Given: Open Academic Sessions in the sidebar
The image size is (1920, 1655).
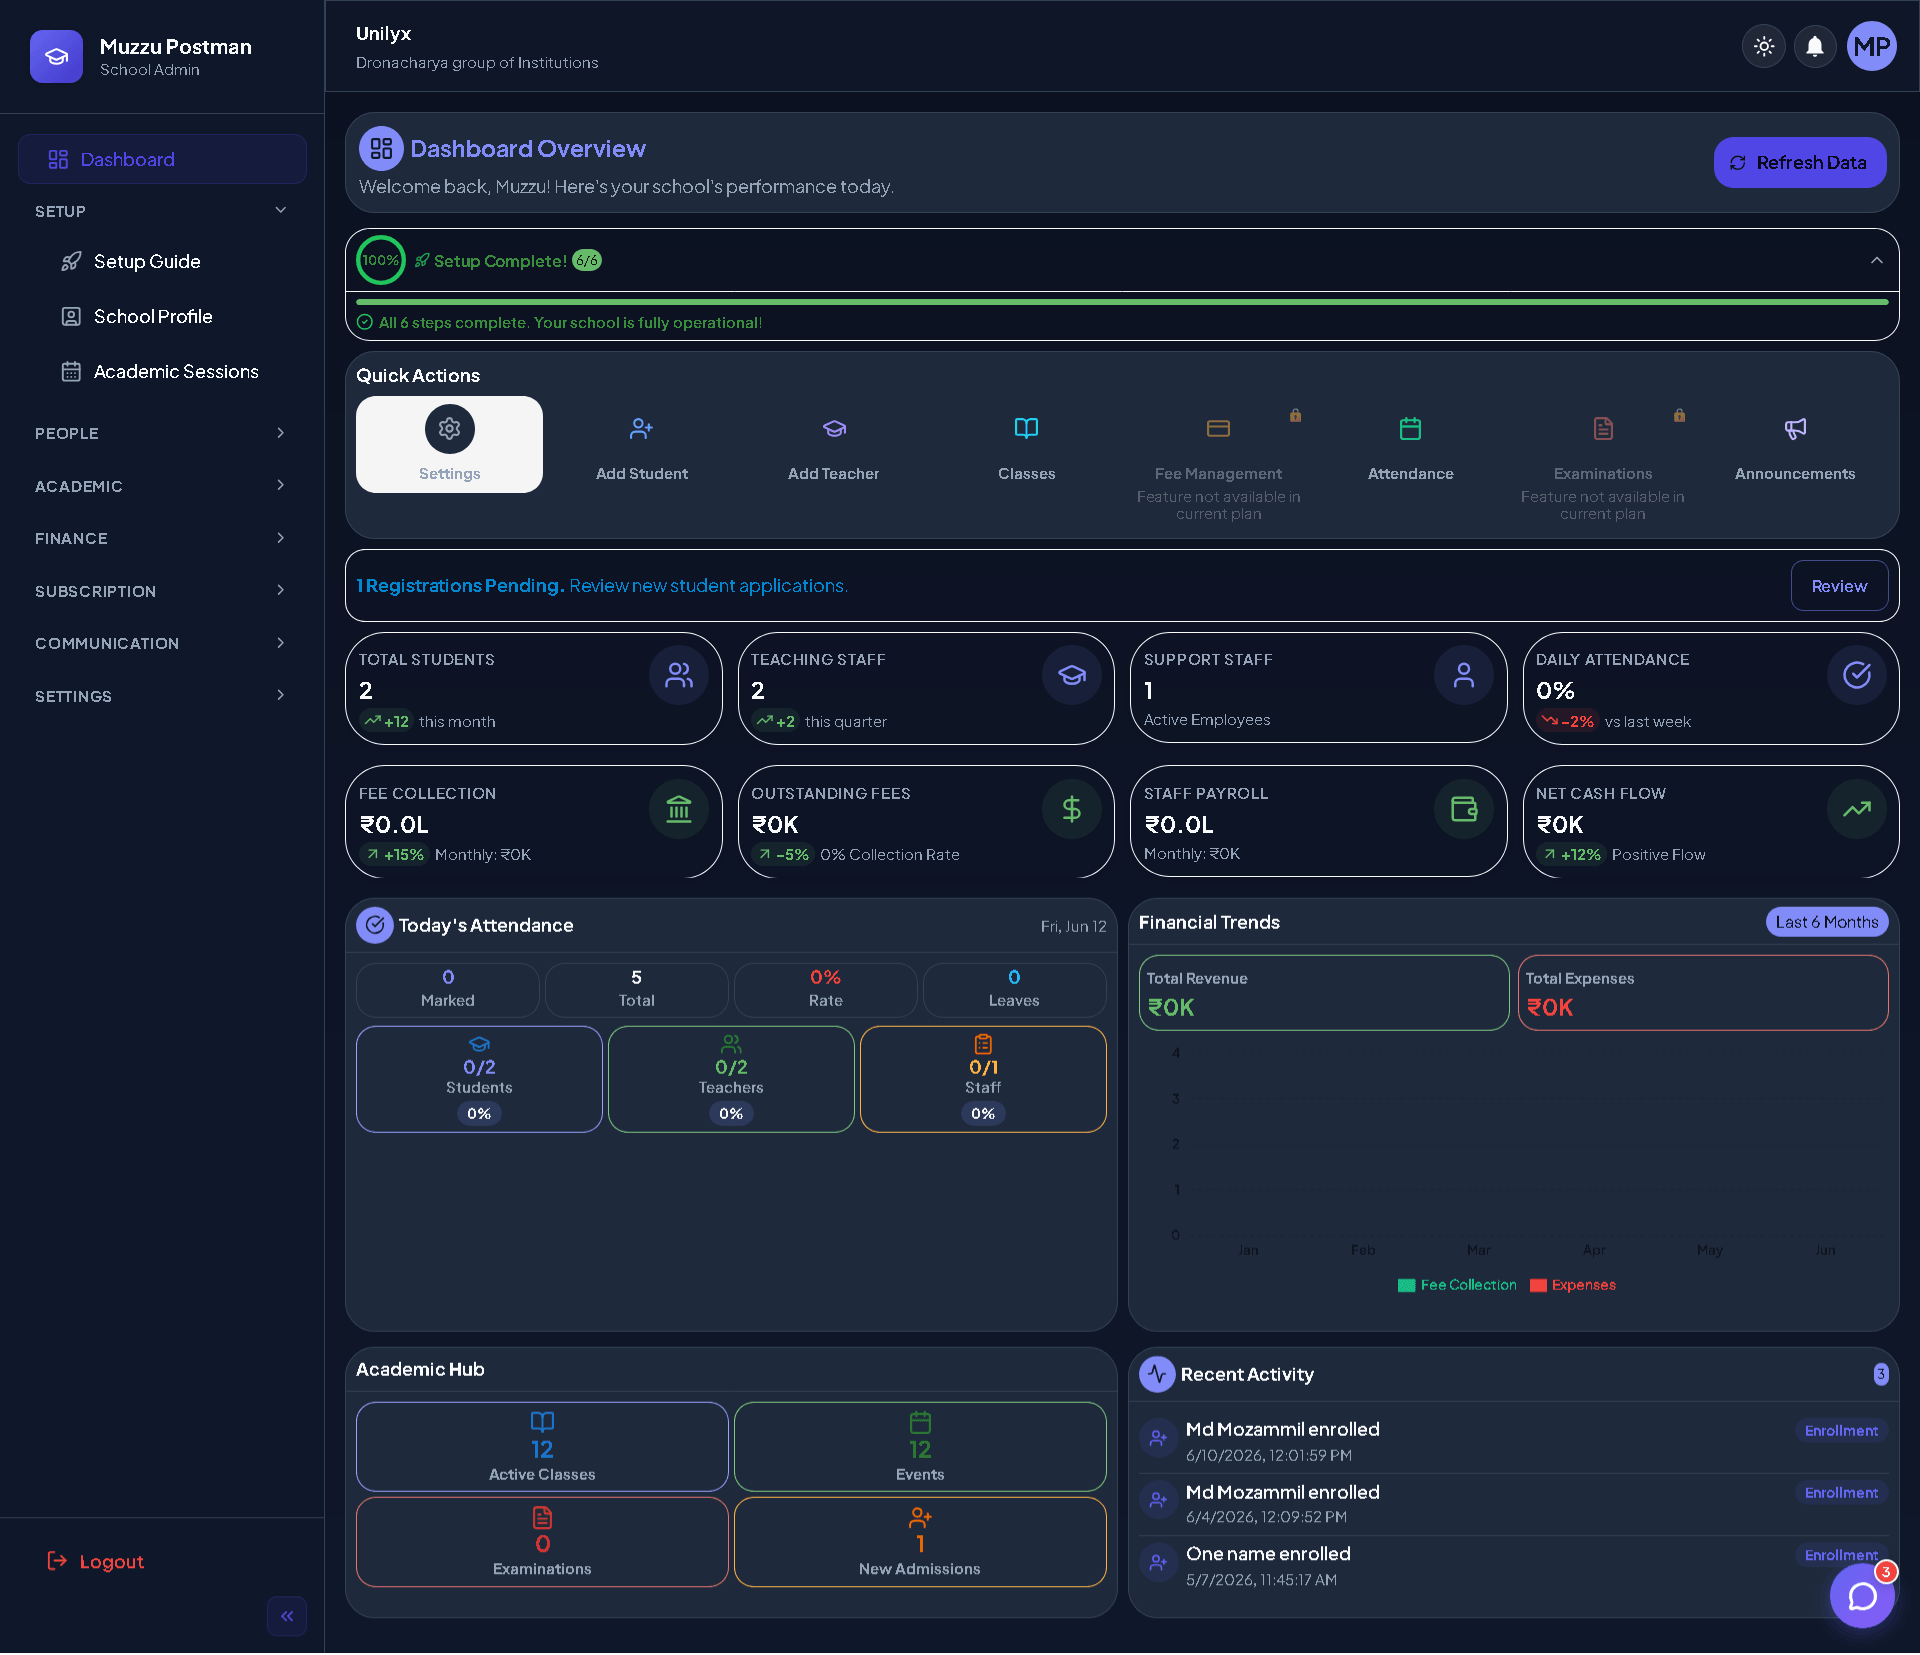Looking at the screenshot, I should 176,371.
